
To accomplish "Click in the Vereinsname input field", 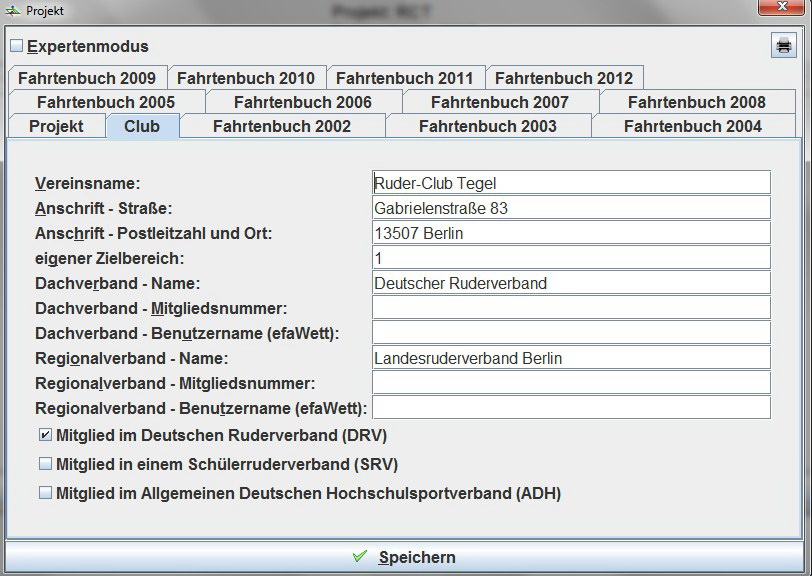I will coord(570,182).
